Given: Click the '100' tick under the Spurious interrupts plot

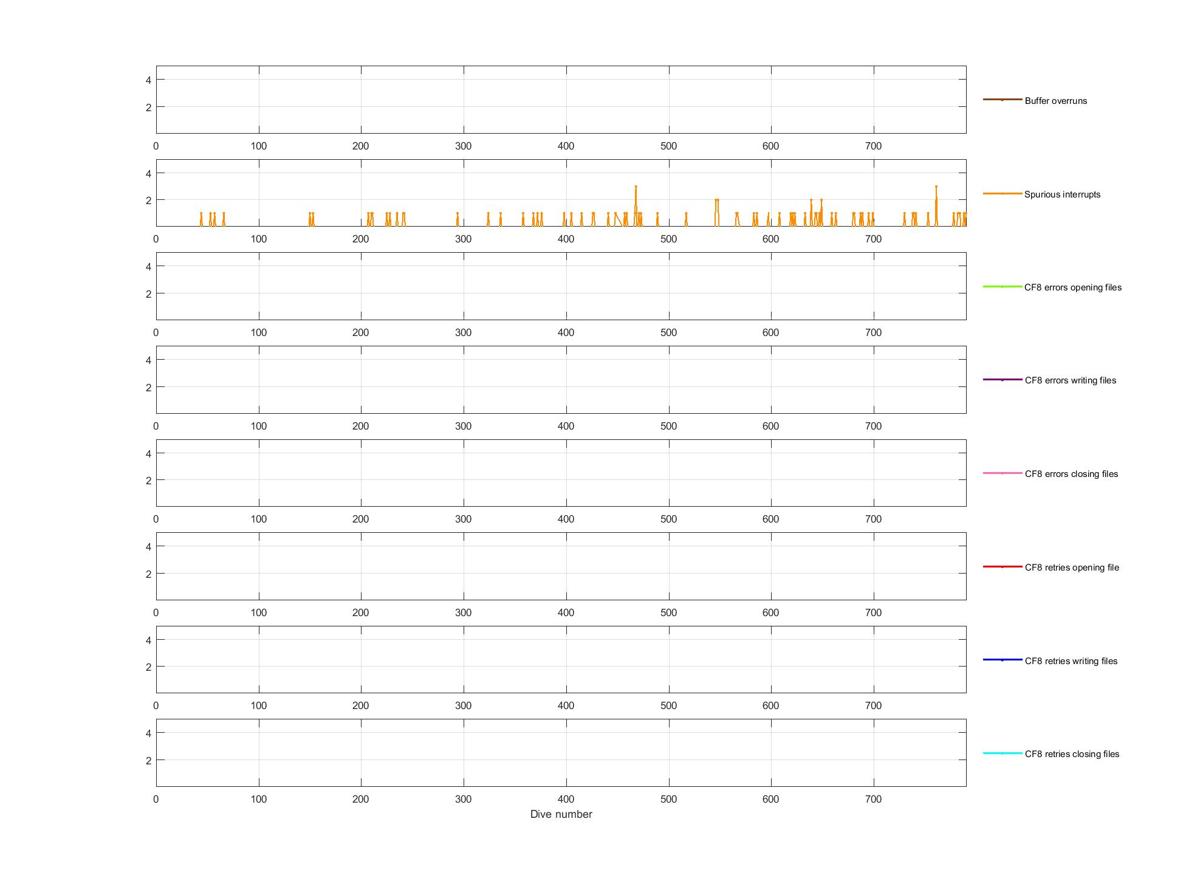Looking at the screenshot, I should [259, 239].
